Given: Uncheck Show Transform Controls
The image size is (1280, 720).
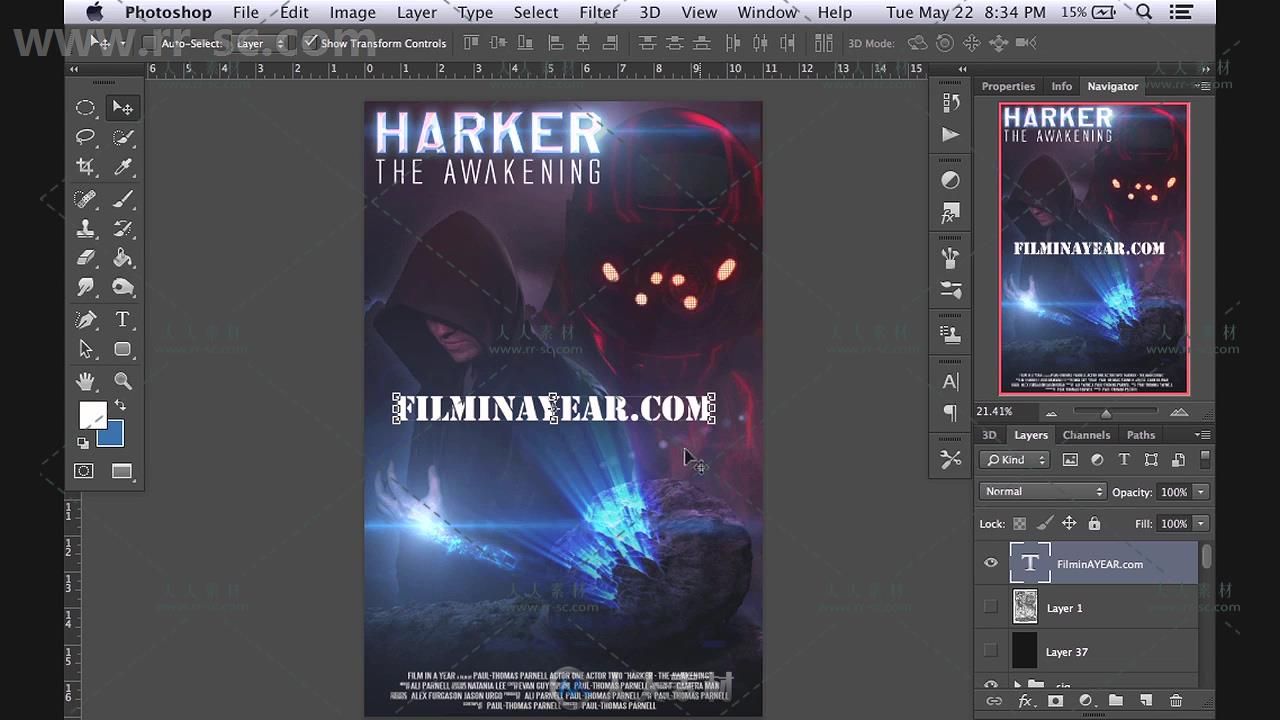Looking at the screenshot, I should 310,43.
